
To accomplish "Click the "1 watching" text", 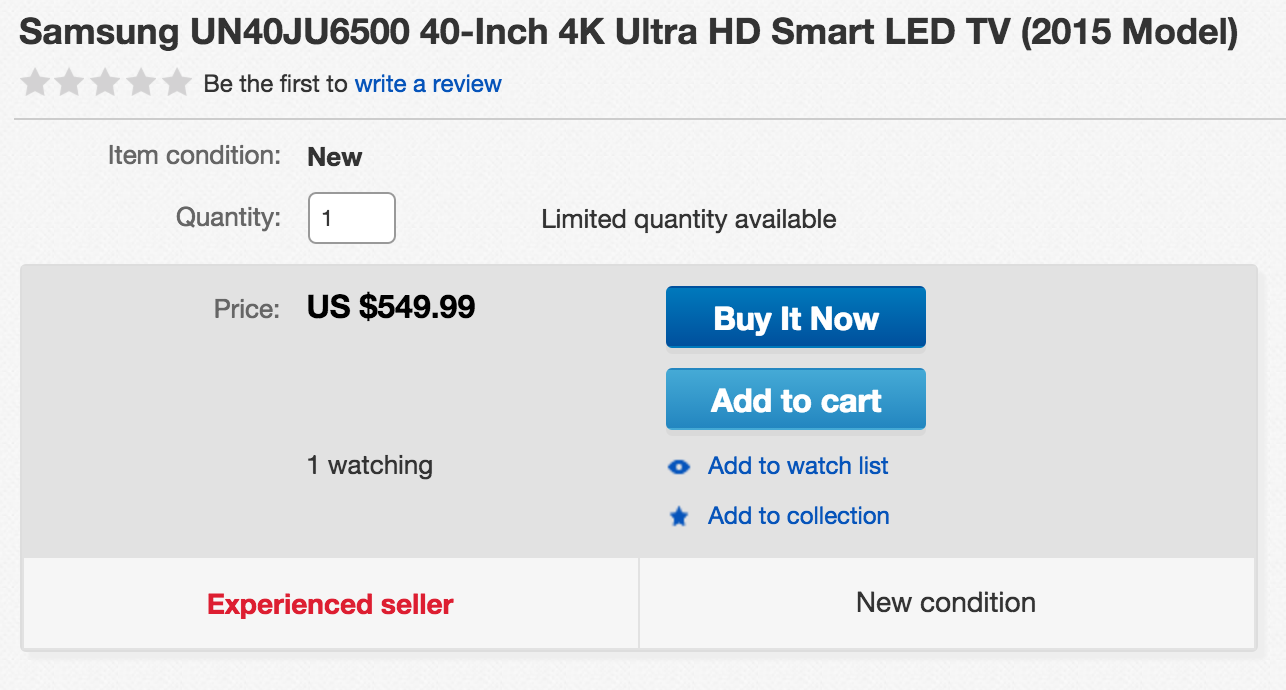I will click(370, 466).
